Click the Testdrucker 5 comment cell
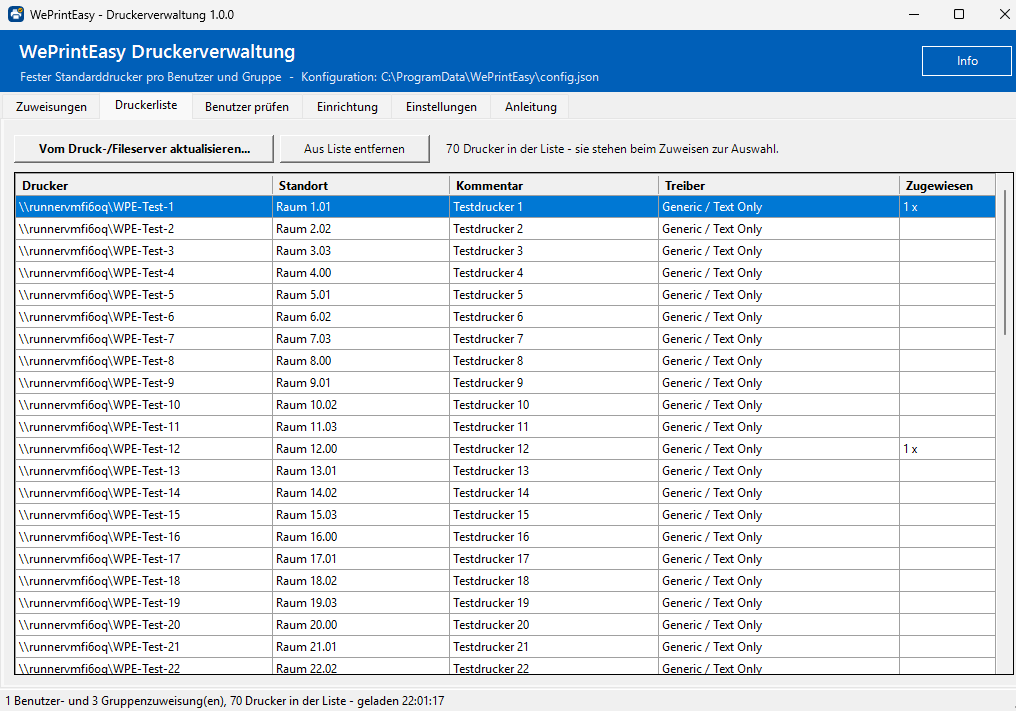 tap(554, 295)
